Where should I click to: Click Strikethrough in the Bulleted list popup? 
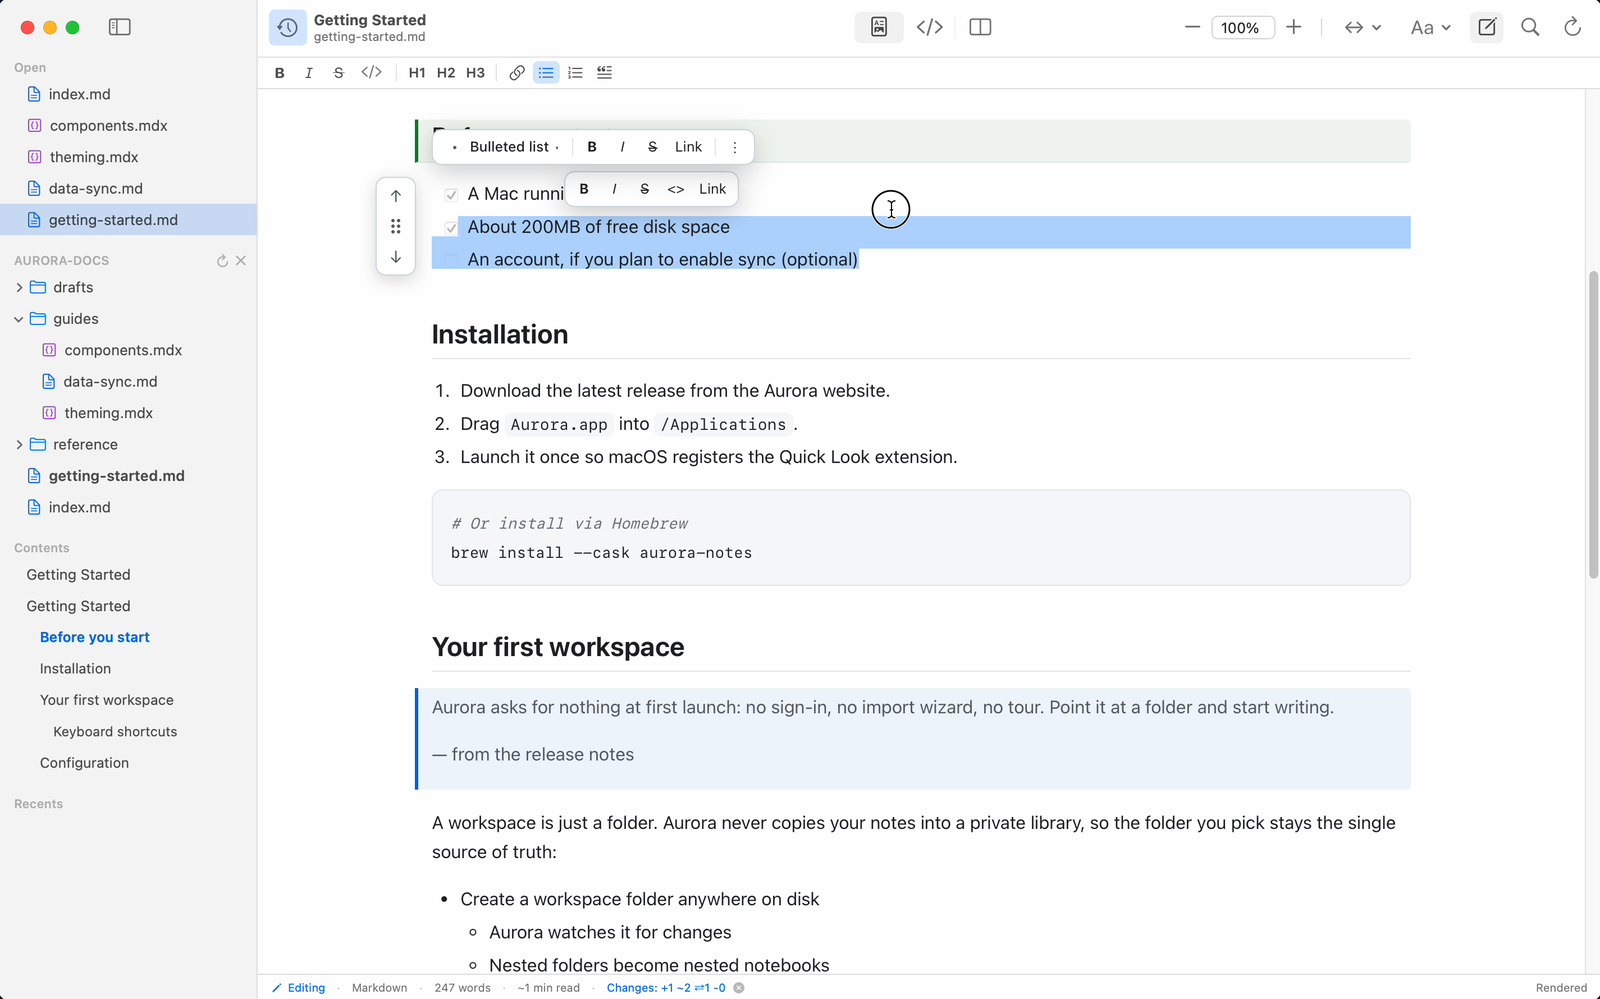(652, 147)
